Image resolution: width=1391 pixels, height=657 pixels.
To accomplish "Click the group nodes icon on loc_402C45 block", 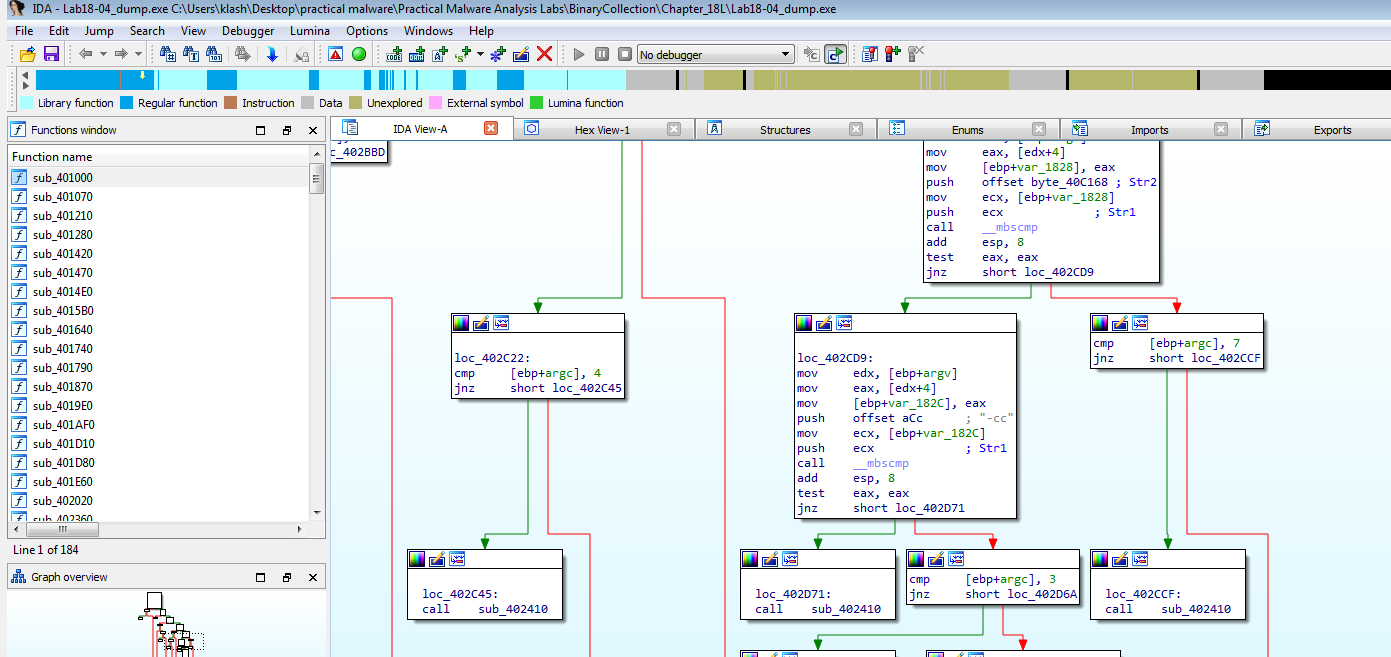I will pyautogui.click(x=457, y=559).
